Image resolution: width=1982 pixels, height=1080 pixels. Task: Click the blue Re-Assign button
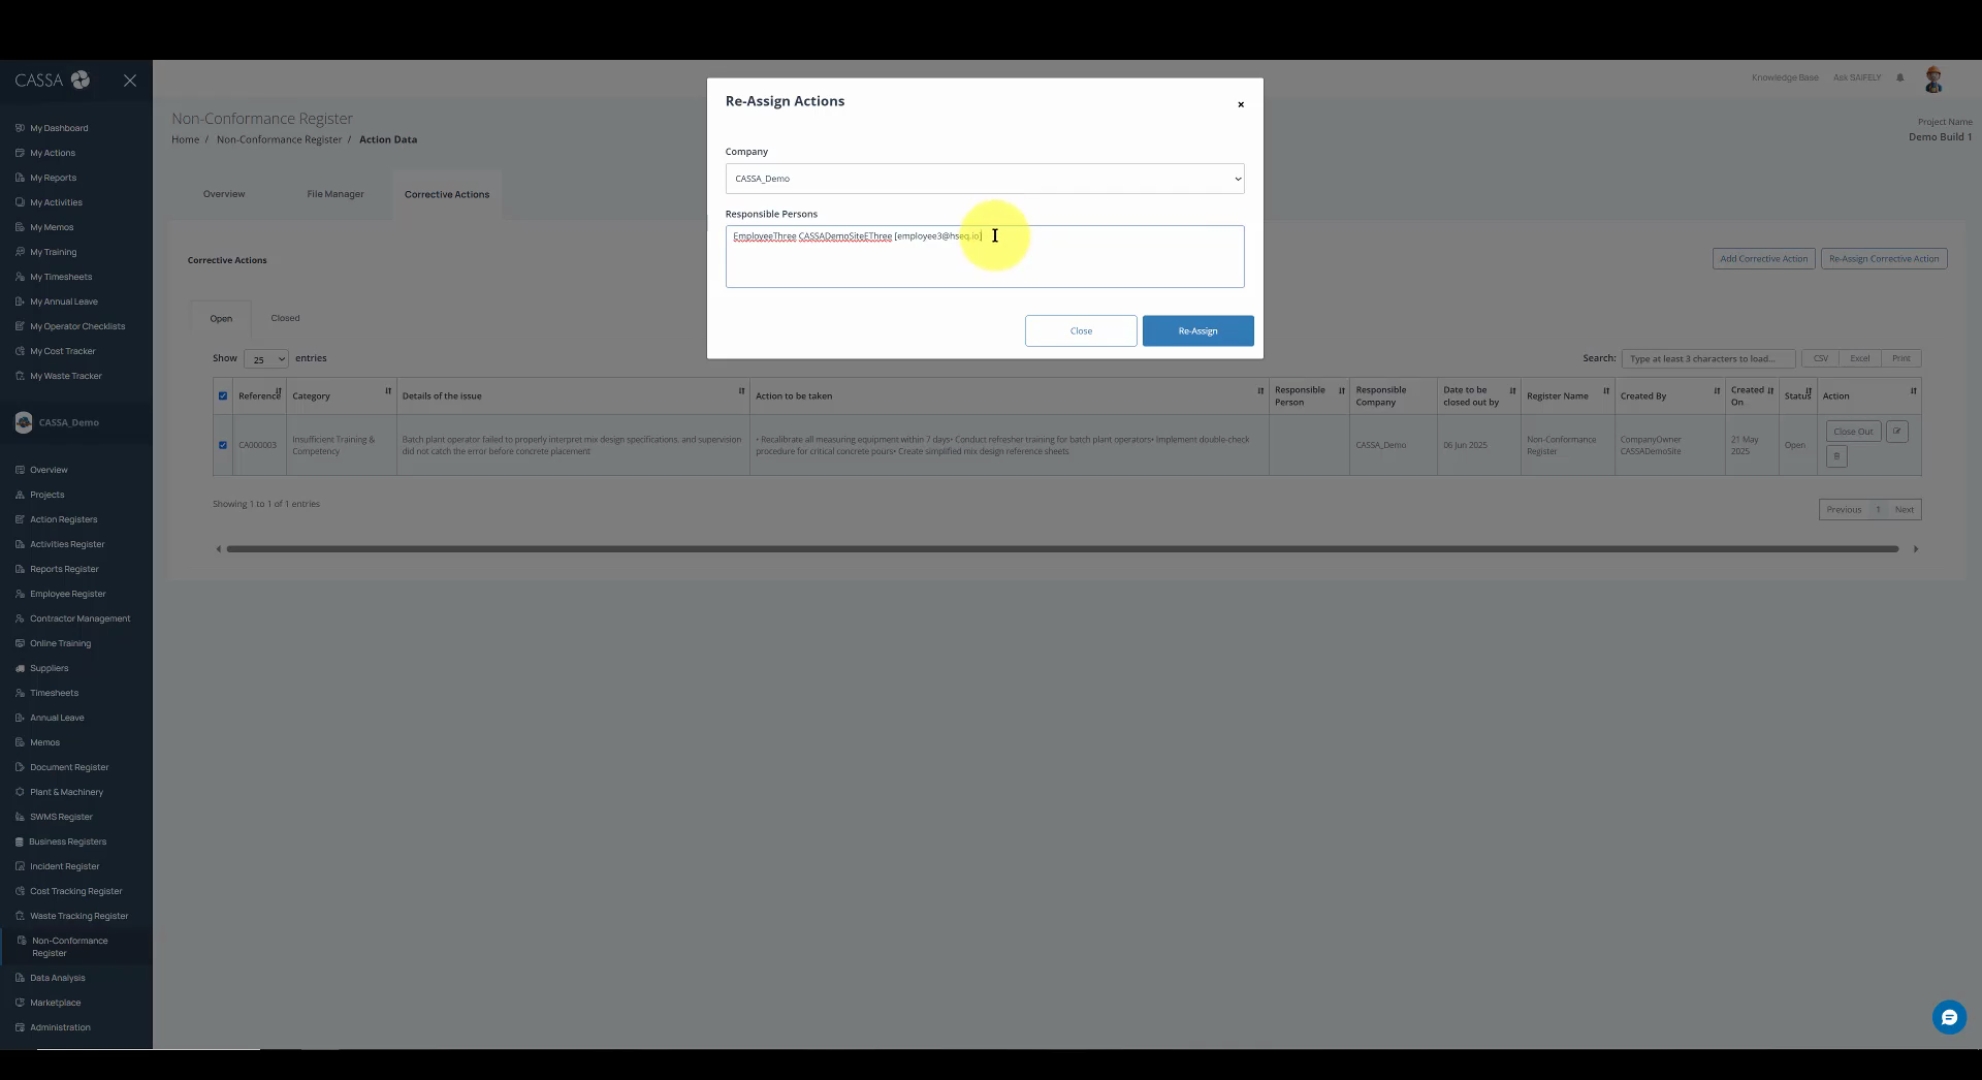tap(1197, 331)
